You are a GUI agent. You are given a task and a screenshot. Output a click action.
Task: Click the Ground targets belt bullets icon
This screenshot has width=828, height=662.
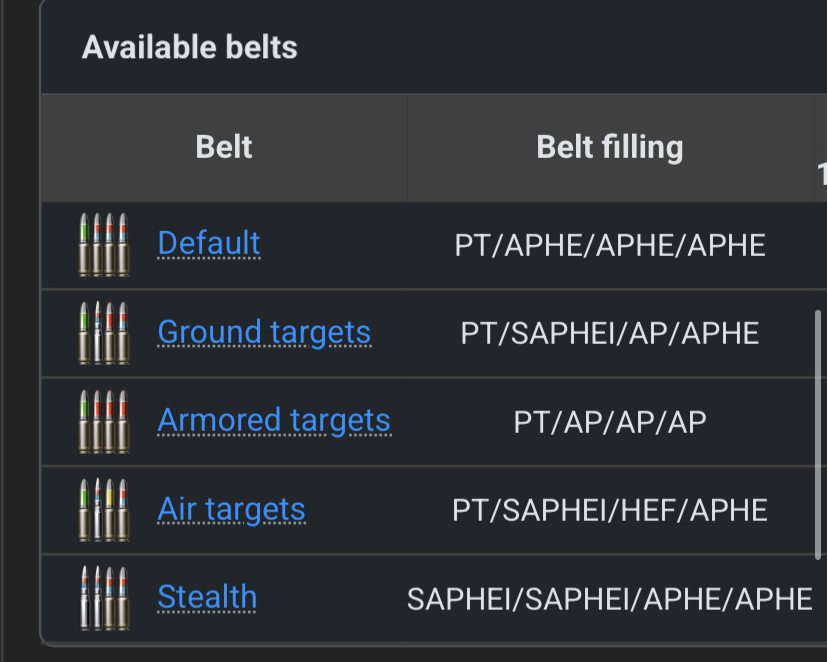click(104, 333)
